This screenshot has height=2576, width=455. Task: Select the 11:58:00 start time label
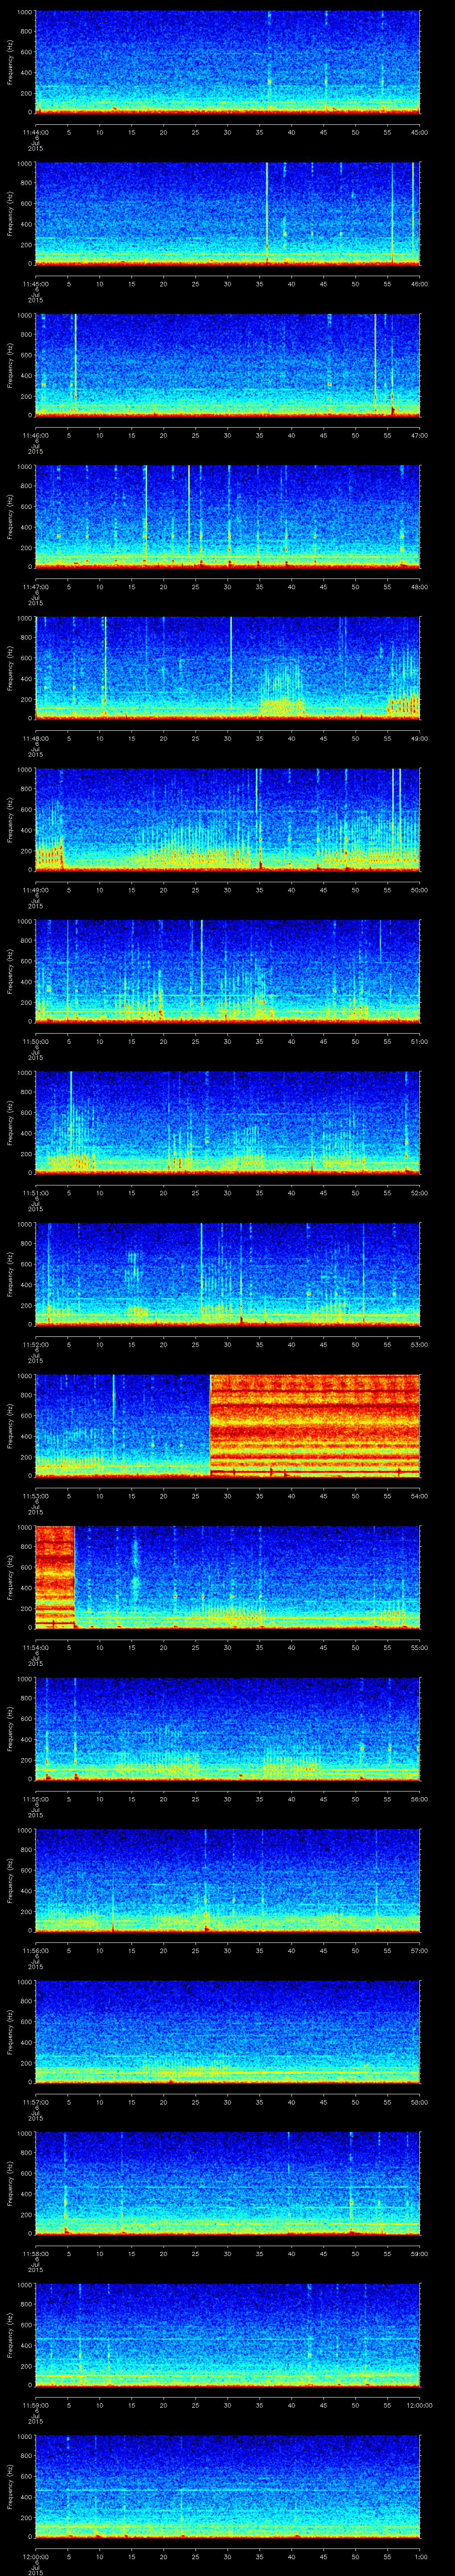pyautogui.click(x=36, y=2252)
